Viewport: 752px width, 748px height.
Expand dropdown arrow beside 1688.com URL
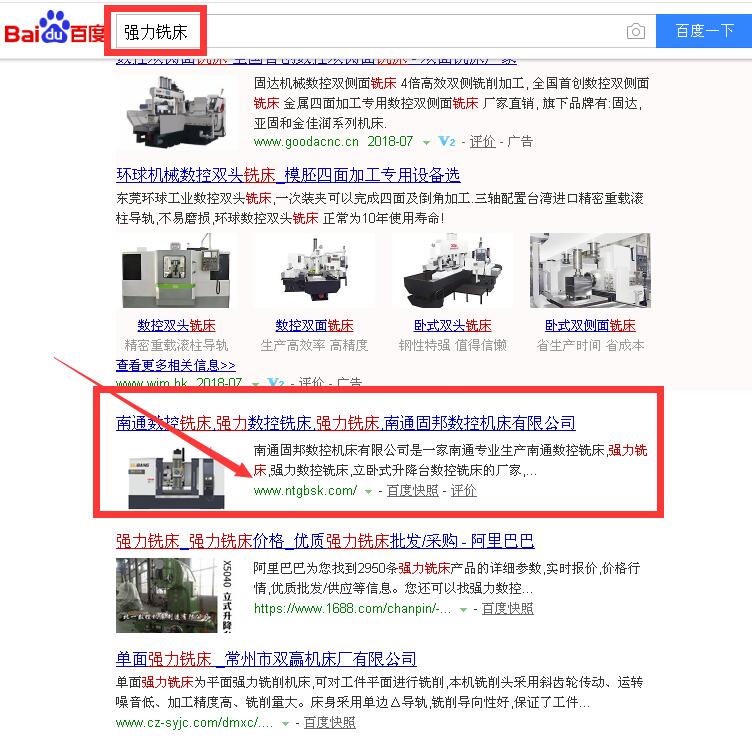click(463, 609)
